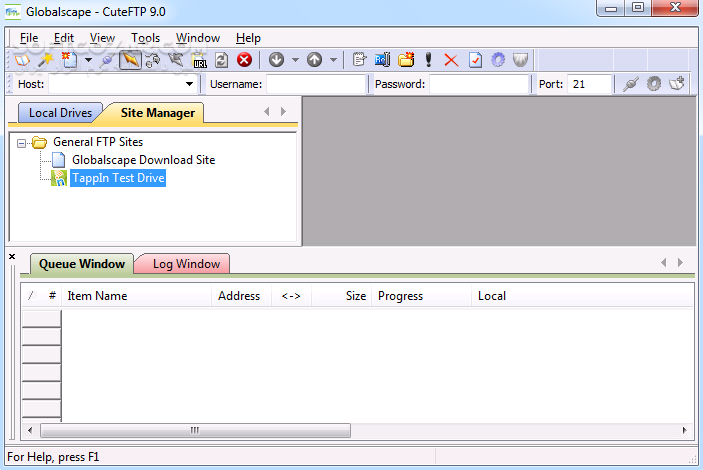Launch the Connection Wizard wand icon
Viewport: 703px width, 470px height.
tap(46, 60)
